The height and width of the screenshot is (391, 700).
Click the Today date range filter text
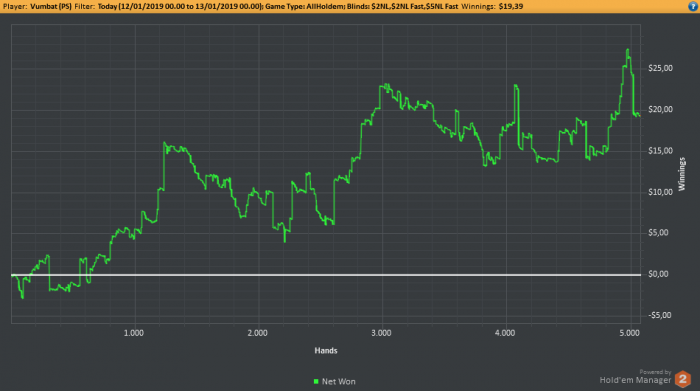(180, 6)
